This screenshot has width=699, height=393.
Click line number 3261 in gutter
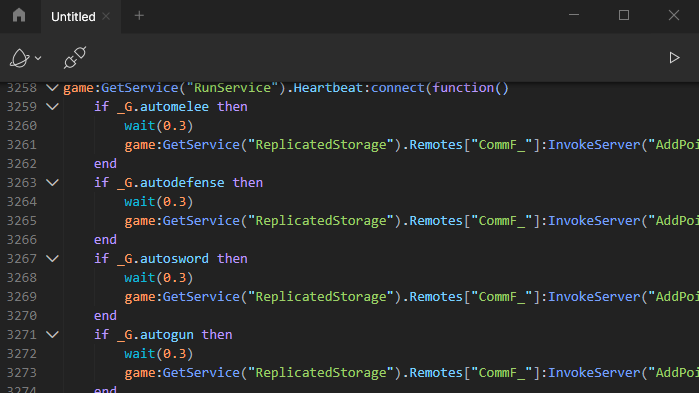pos(22,145)
